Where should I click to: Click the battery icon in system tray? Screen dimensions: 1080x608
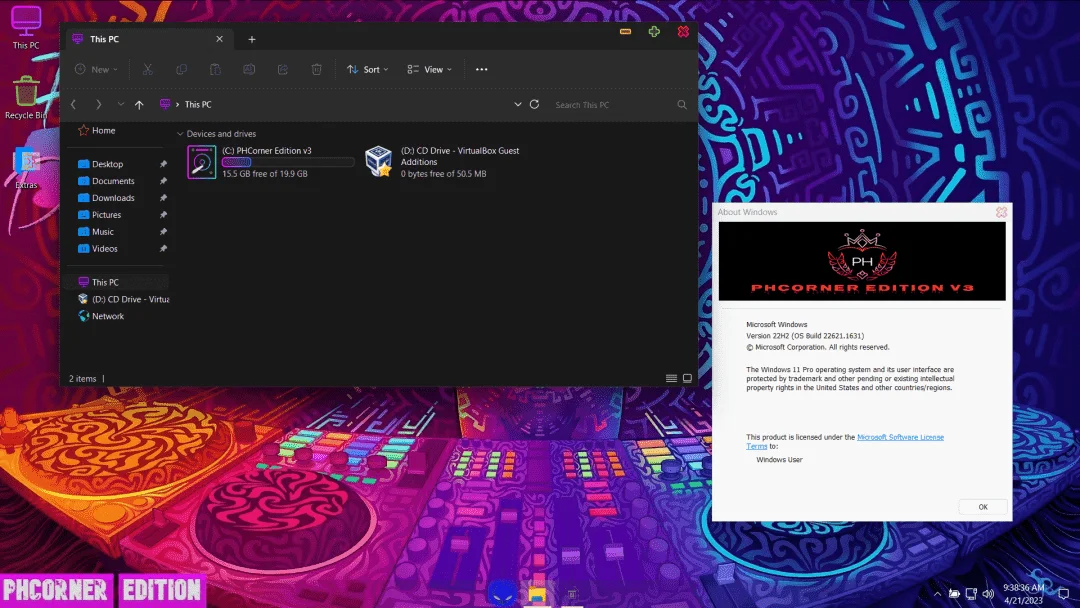(x=954, y=594)
